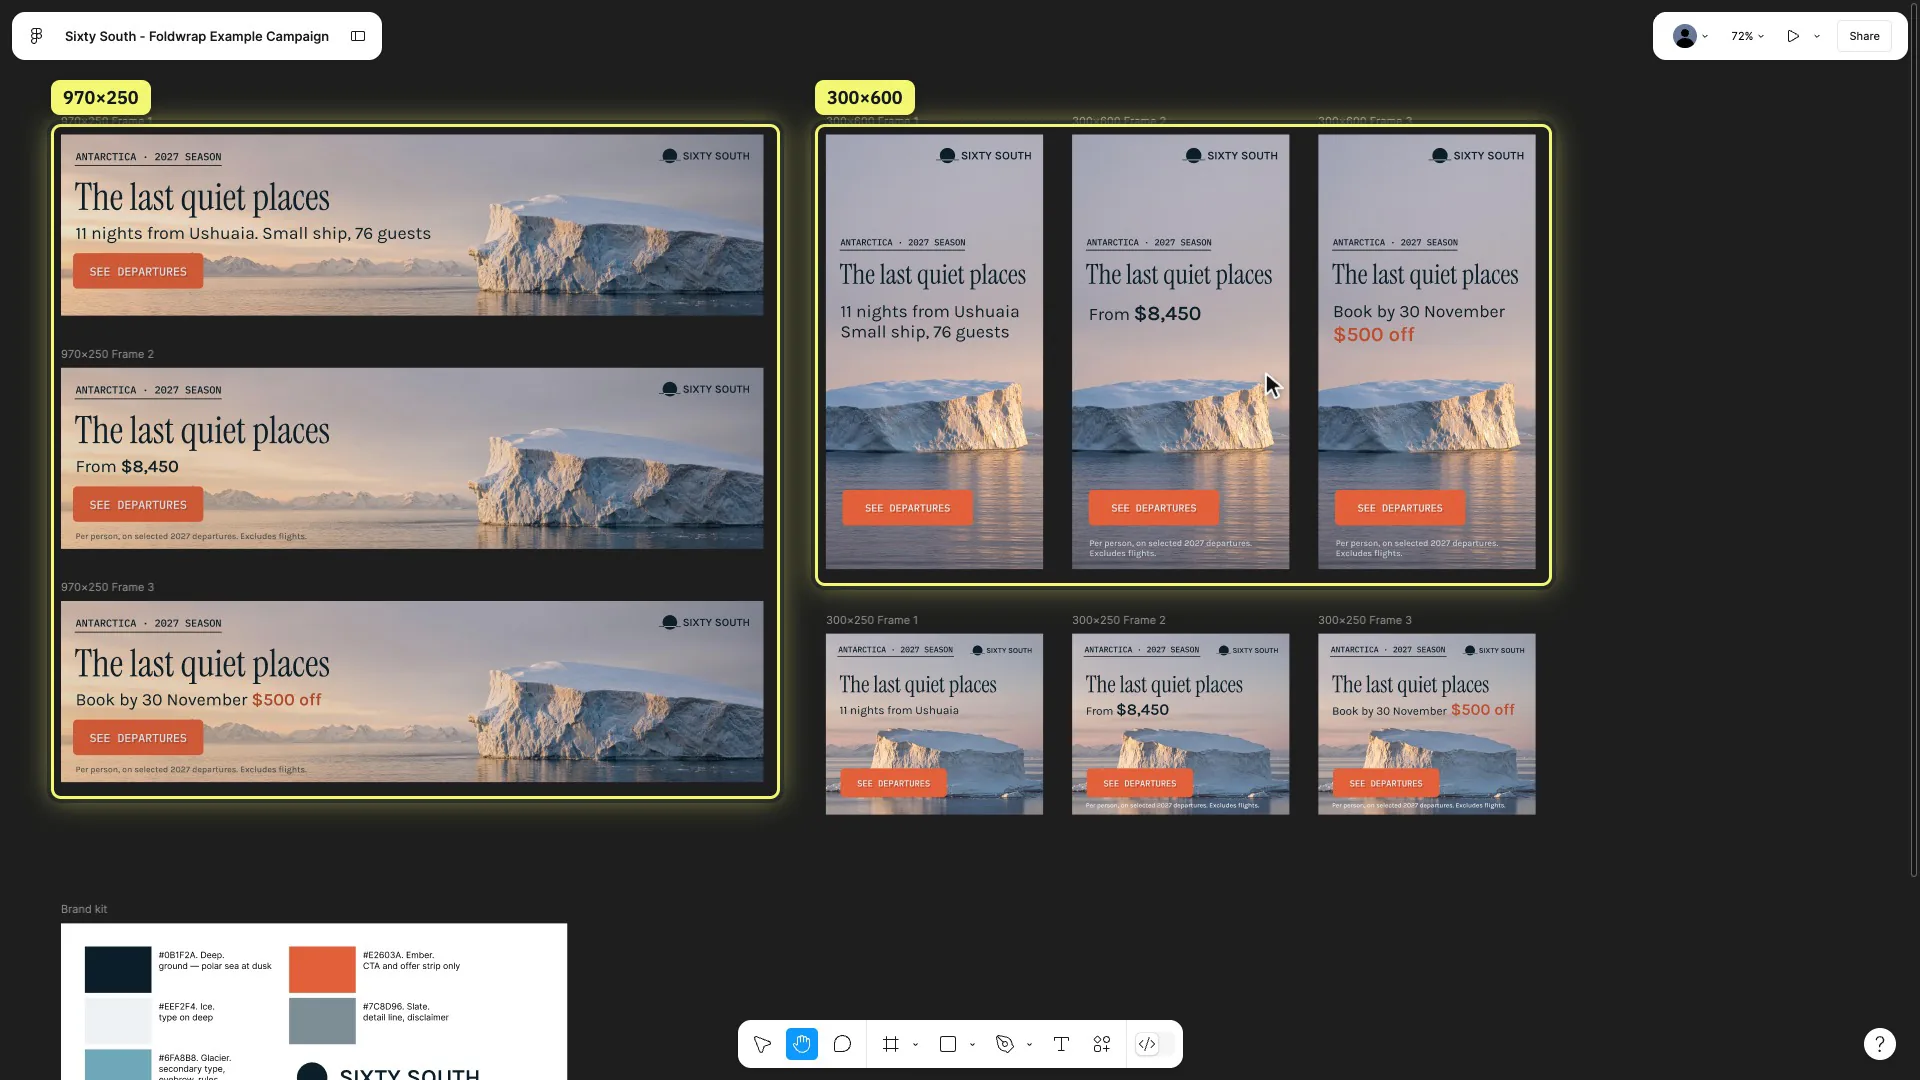The height and width of the screenshot is (1080, 1920).
Task: Click the 300×250 banner reading 11 nights from Ushuaia
Action: (934, 724)
